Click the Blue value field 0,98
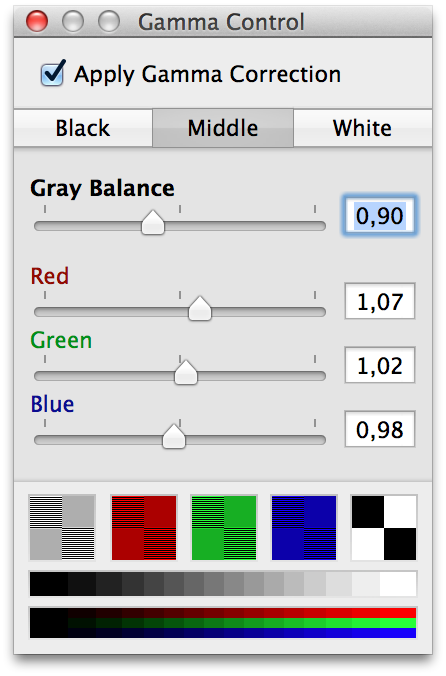 coord(380,429)
